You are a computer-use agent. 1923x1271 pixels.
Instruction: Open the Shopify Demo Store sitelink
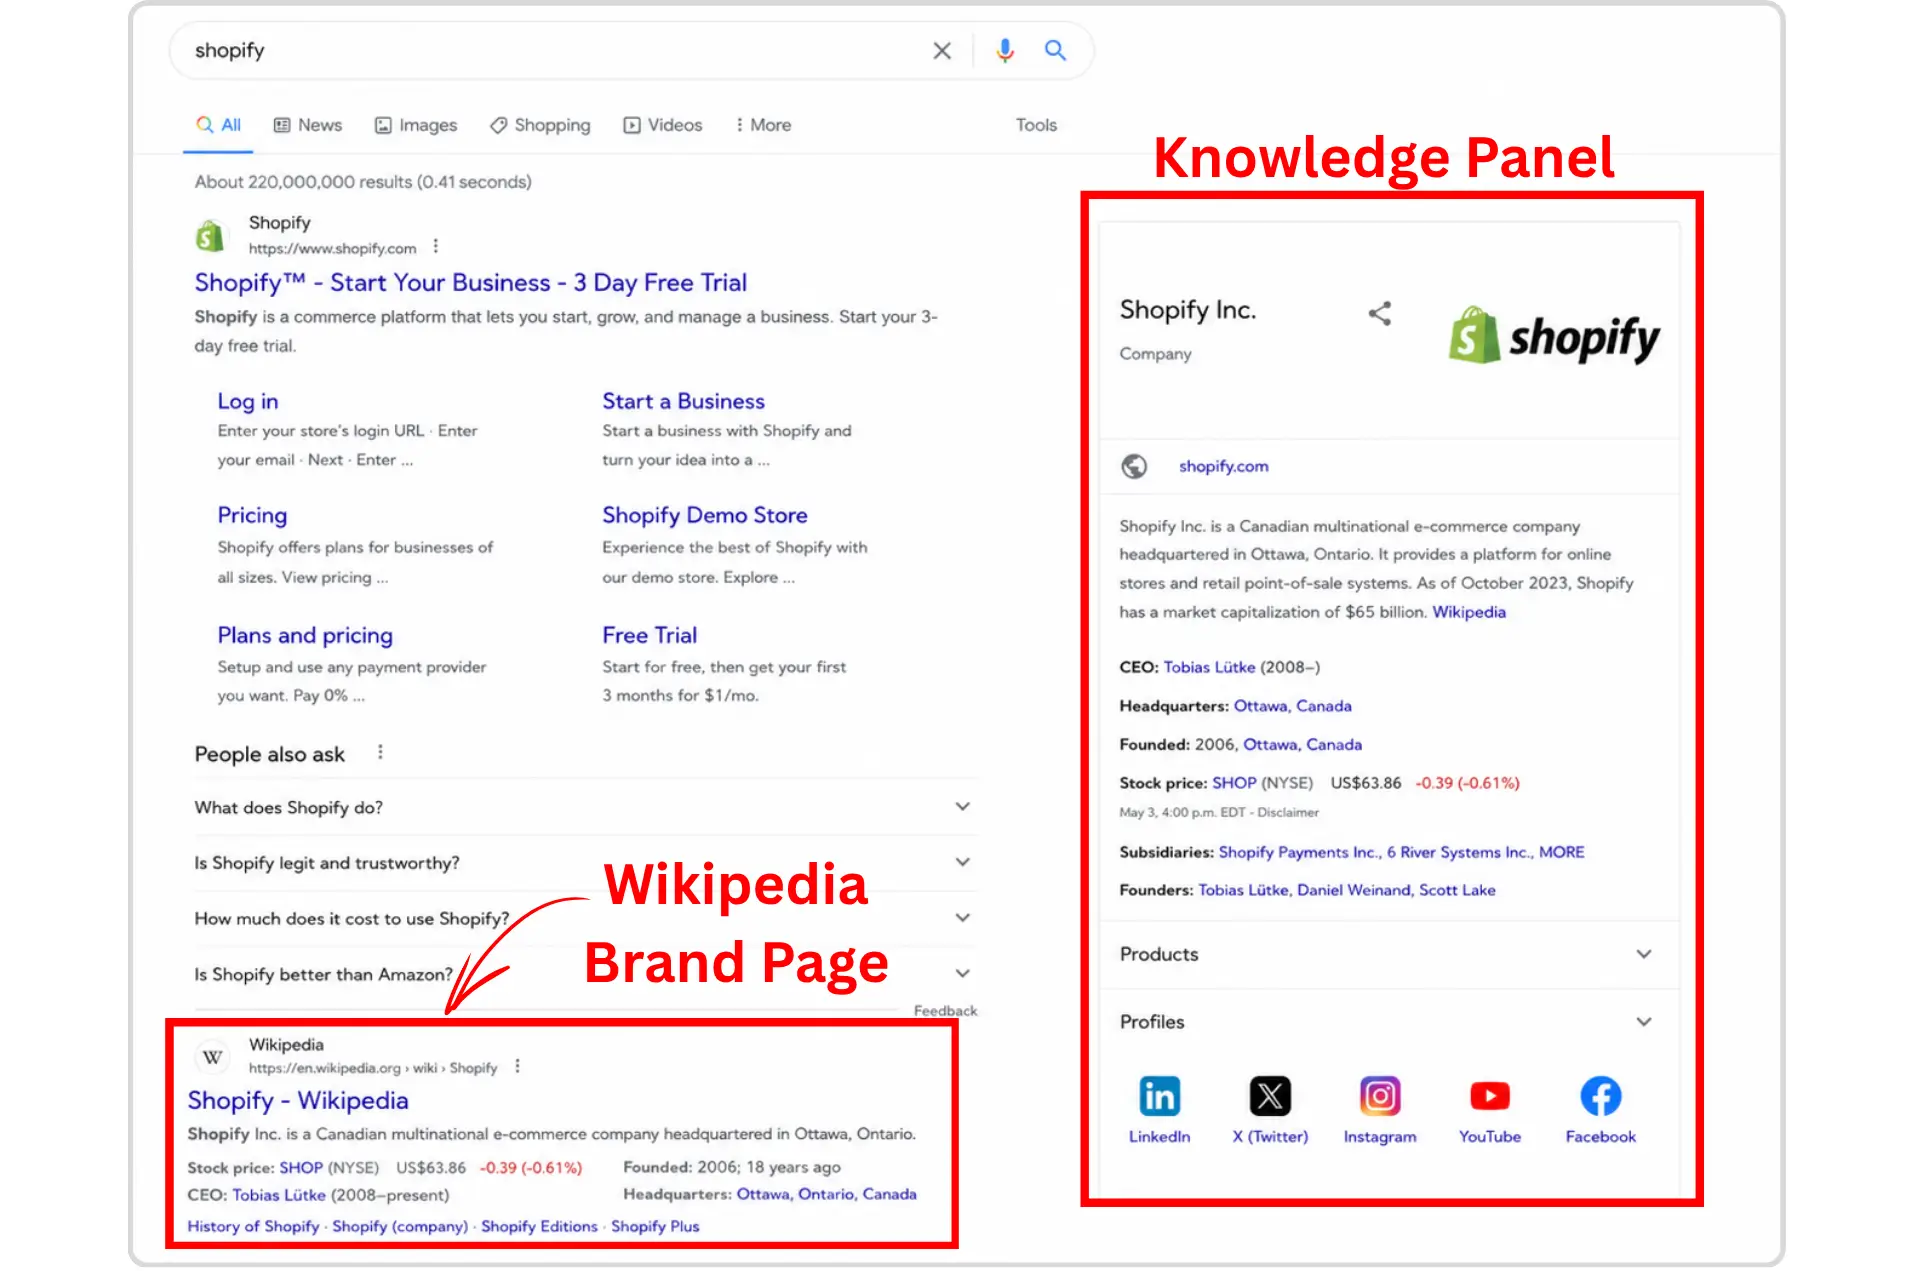pos(705,516)
